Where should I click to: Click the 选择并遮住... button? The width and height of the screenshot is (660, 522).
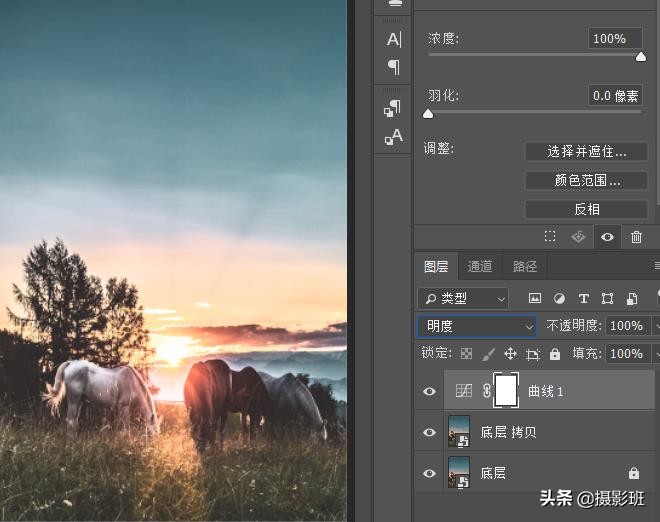pyautogui.click(x=586, y=152)
